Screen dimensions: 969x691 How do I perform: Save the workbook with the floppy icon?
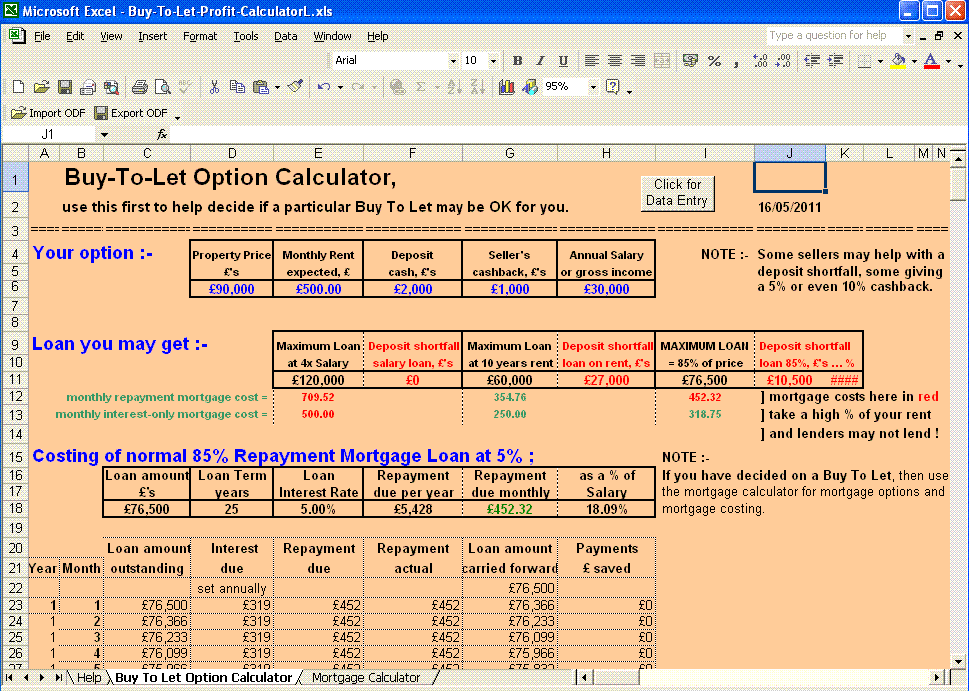[64, 87]
